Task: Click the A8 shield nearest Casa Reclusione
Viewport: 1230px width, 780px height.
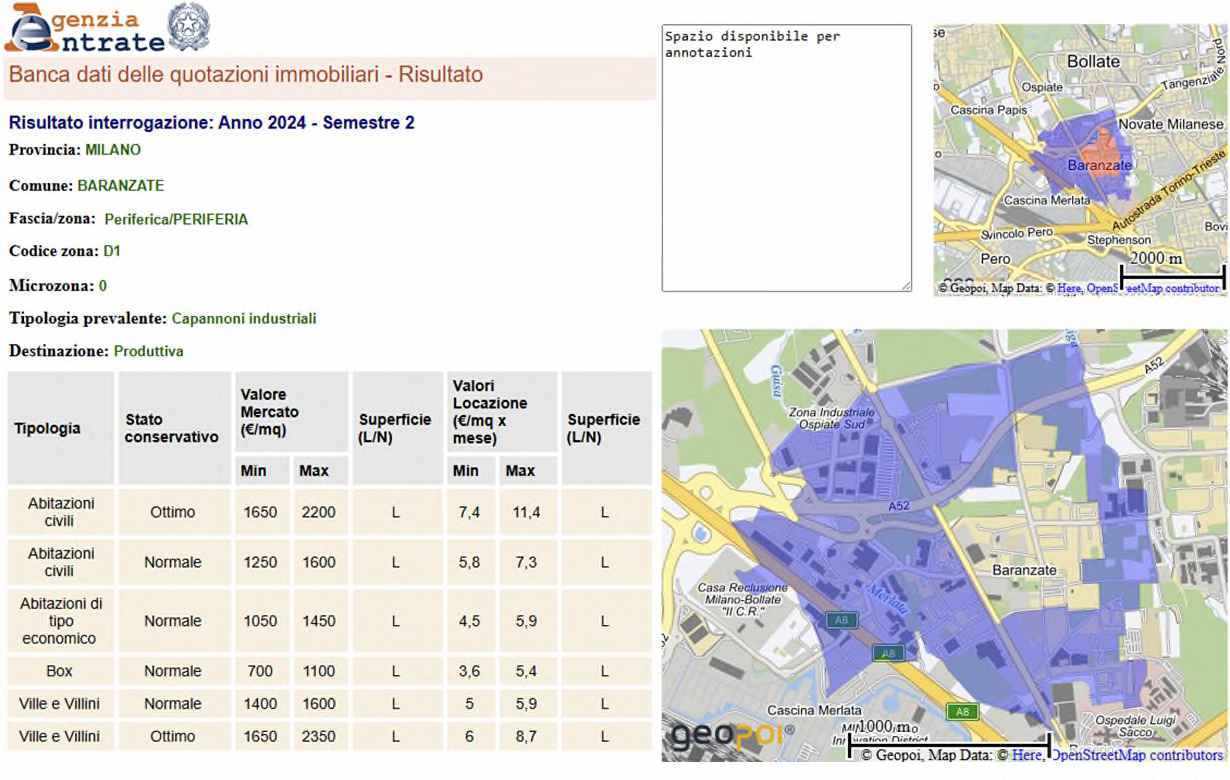Action: pos(841,620)
